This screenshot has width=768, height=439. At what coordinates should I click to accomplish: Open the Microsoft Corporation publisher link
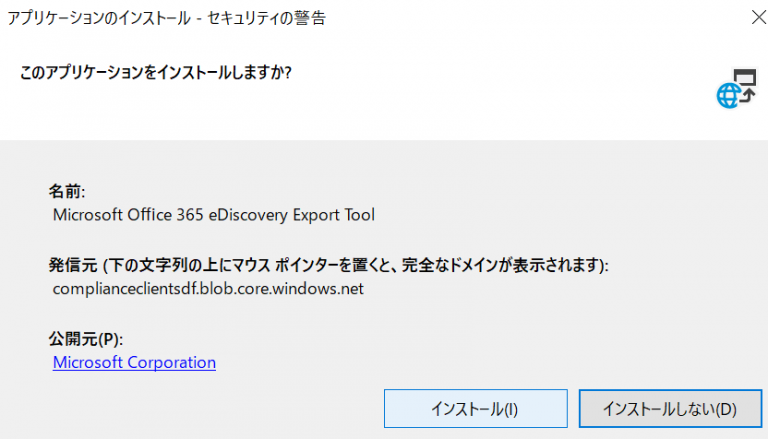(x=134, y=362)
